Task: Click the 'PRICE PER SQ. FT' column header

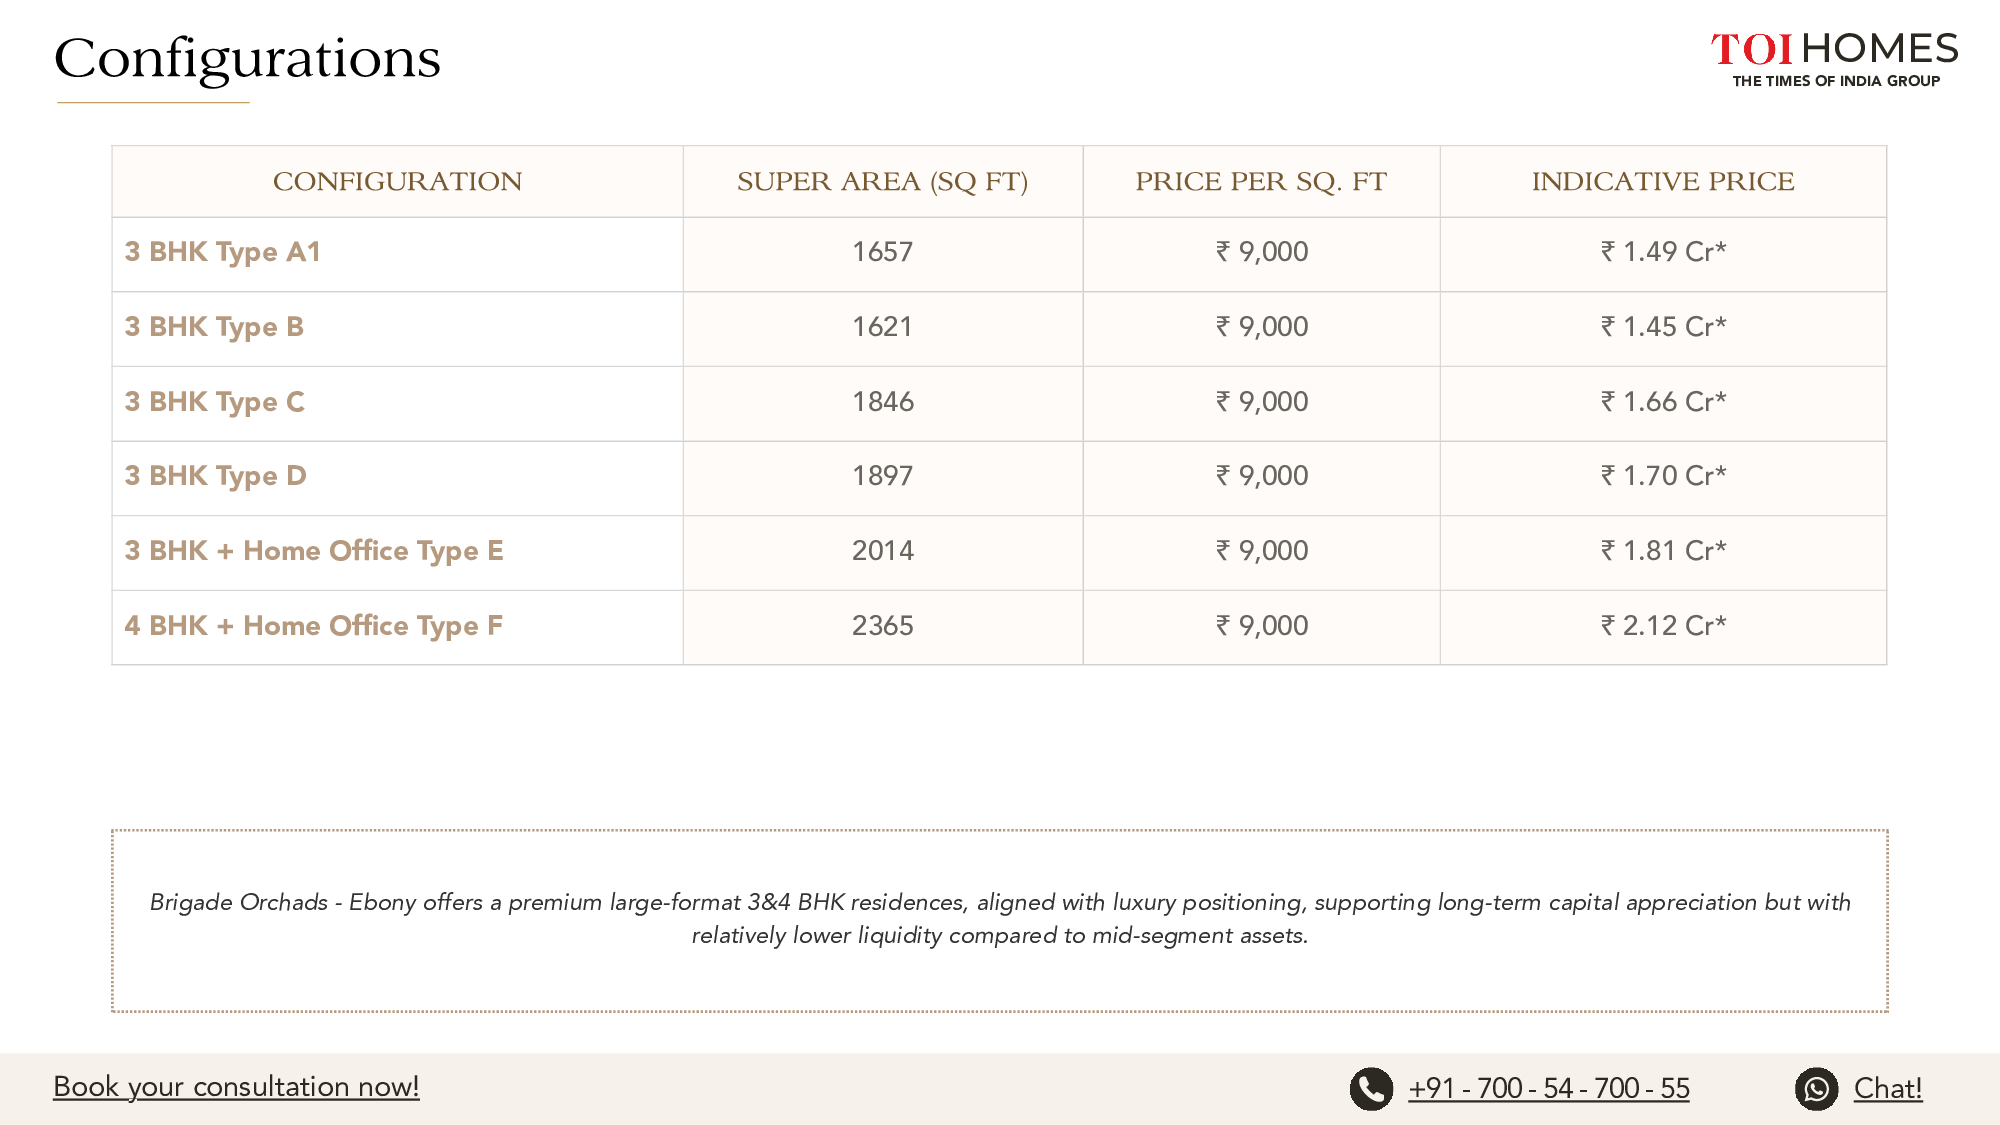Action: pos(1261,182)
